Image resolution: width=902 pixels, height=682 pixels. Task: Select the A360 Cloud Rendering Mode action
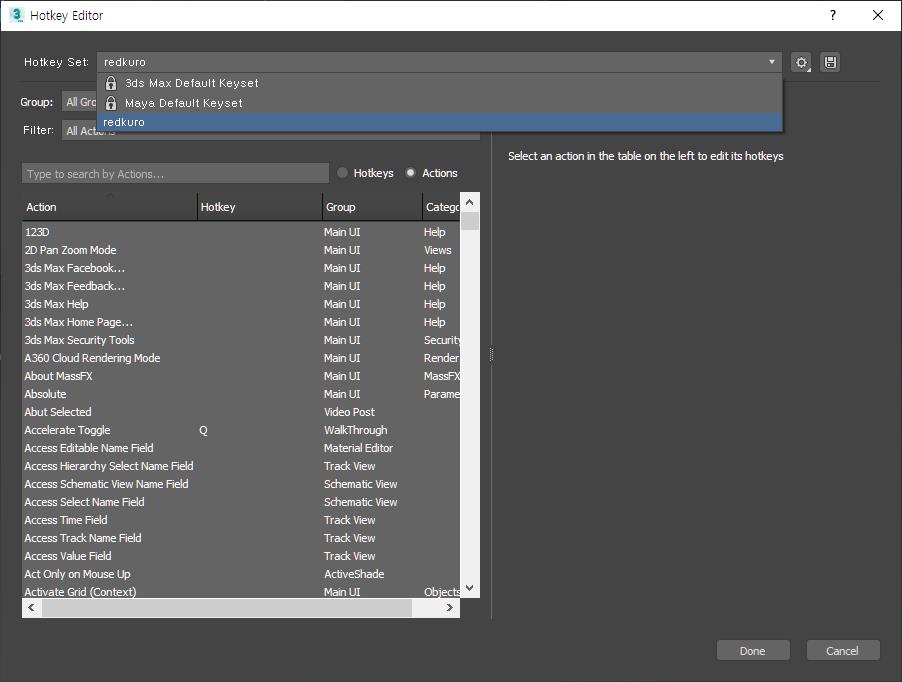241,358
